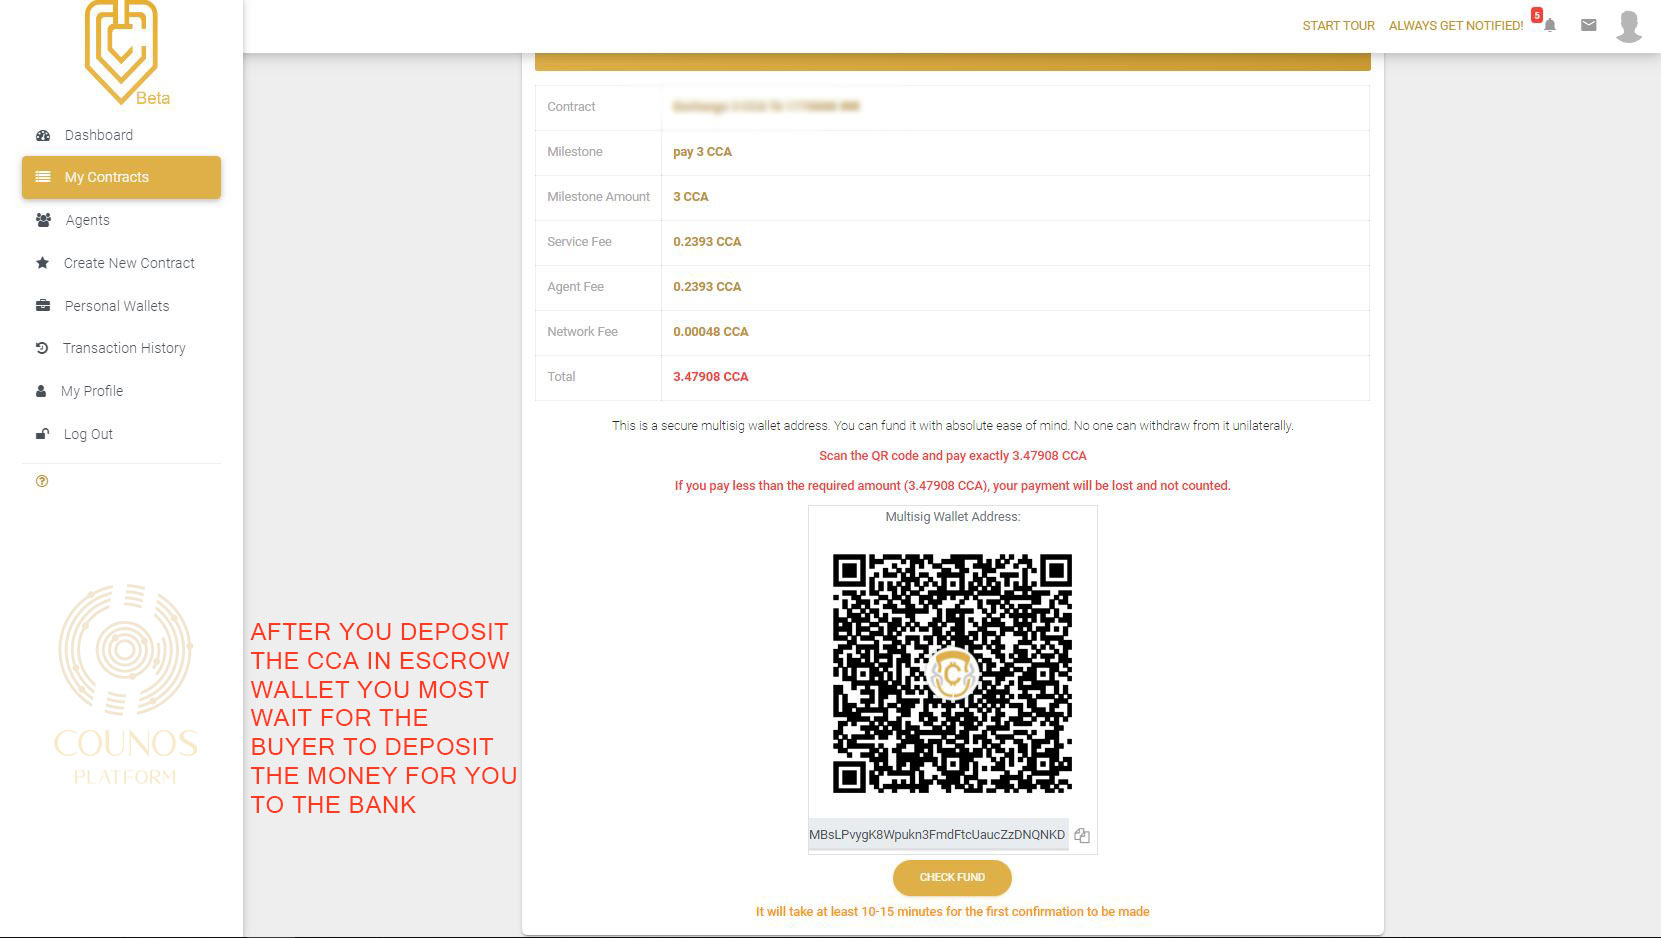Open the help question mark icon
This screenshot has width=1661, height=938.
42,481
